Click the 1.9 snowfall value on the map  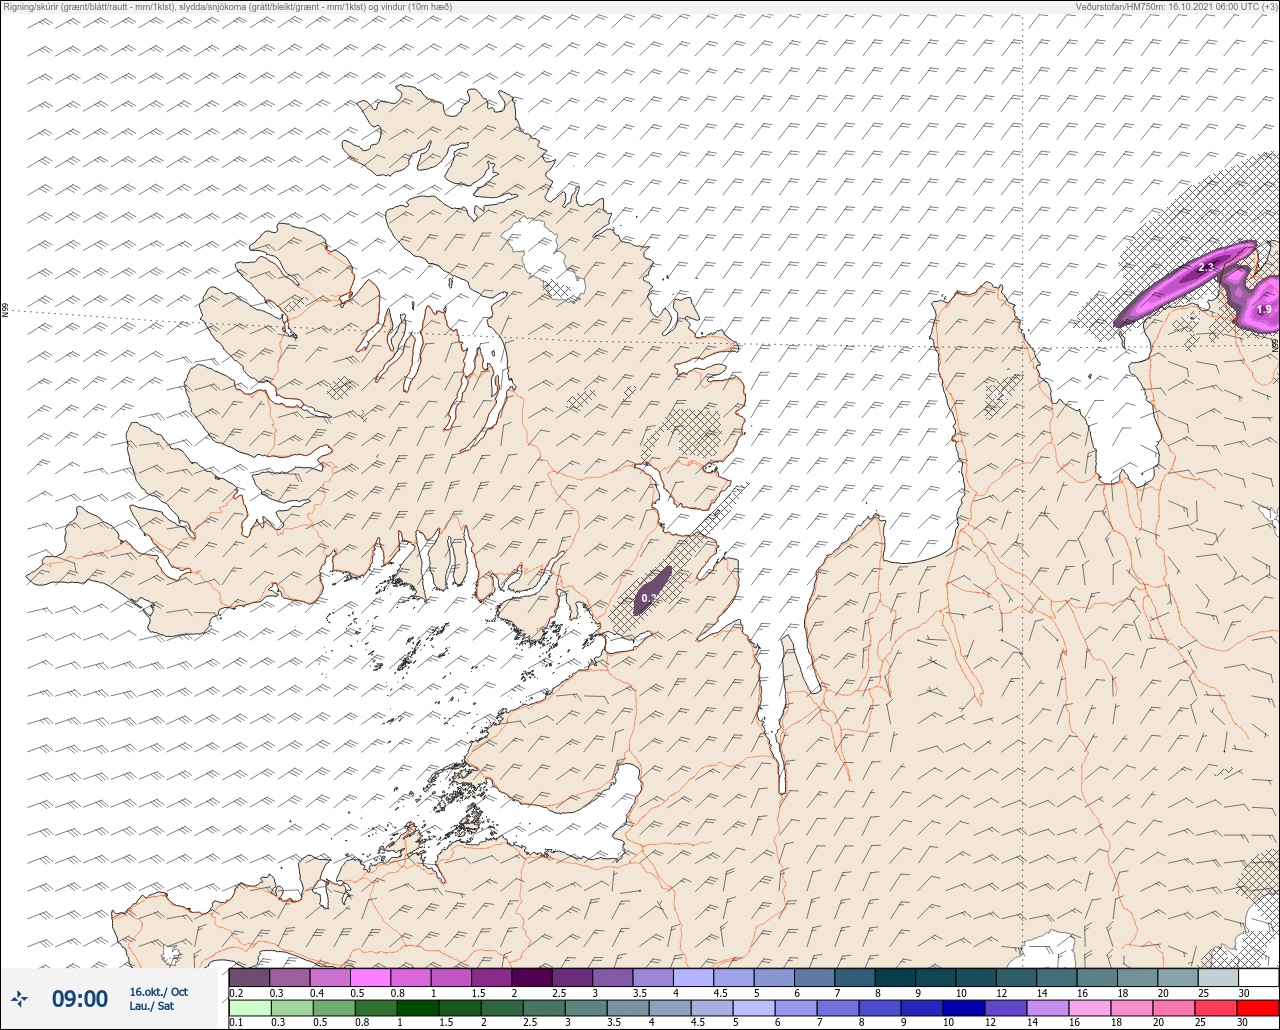tap(1264, 310)
